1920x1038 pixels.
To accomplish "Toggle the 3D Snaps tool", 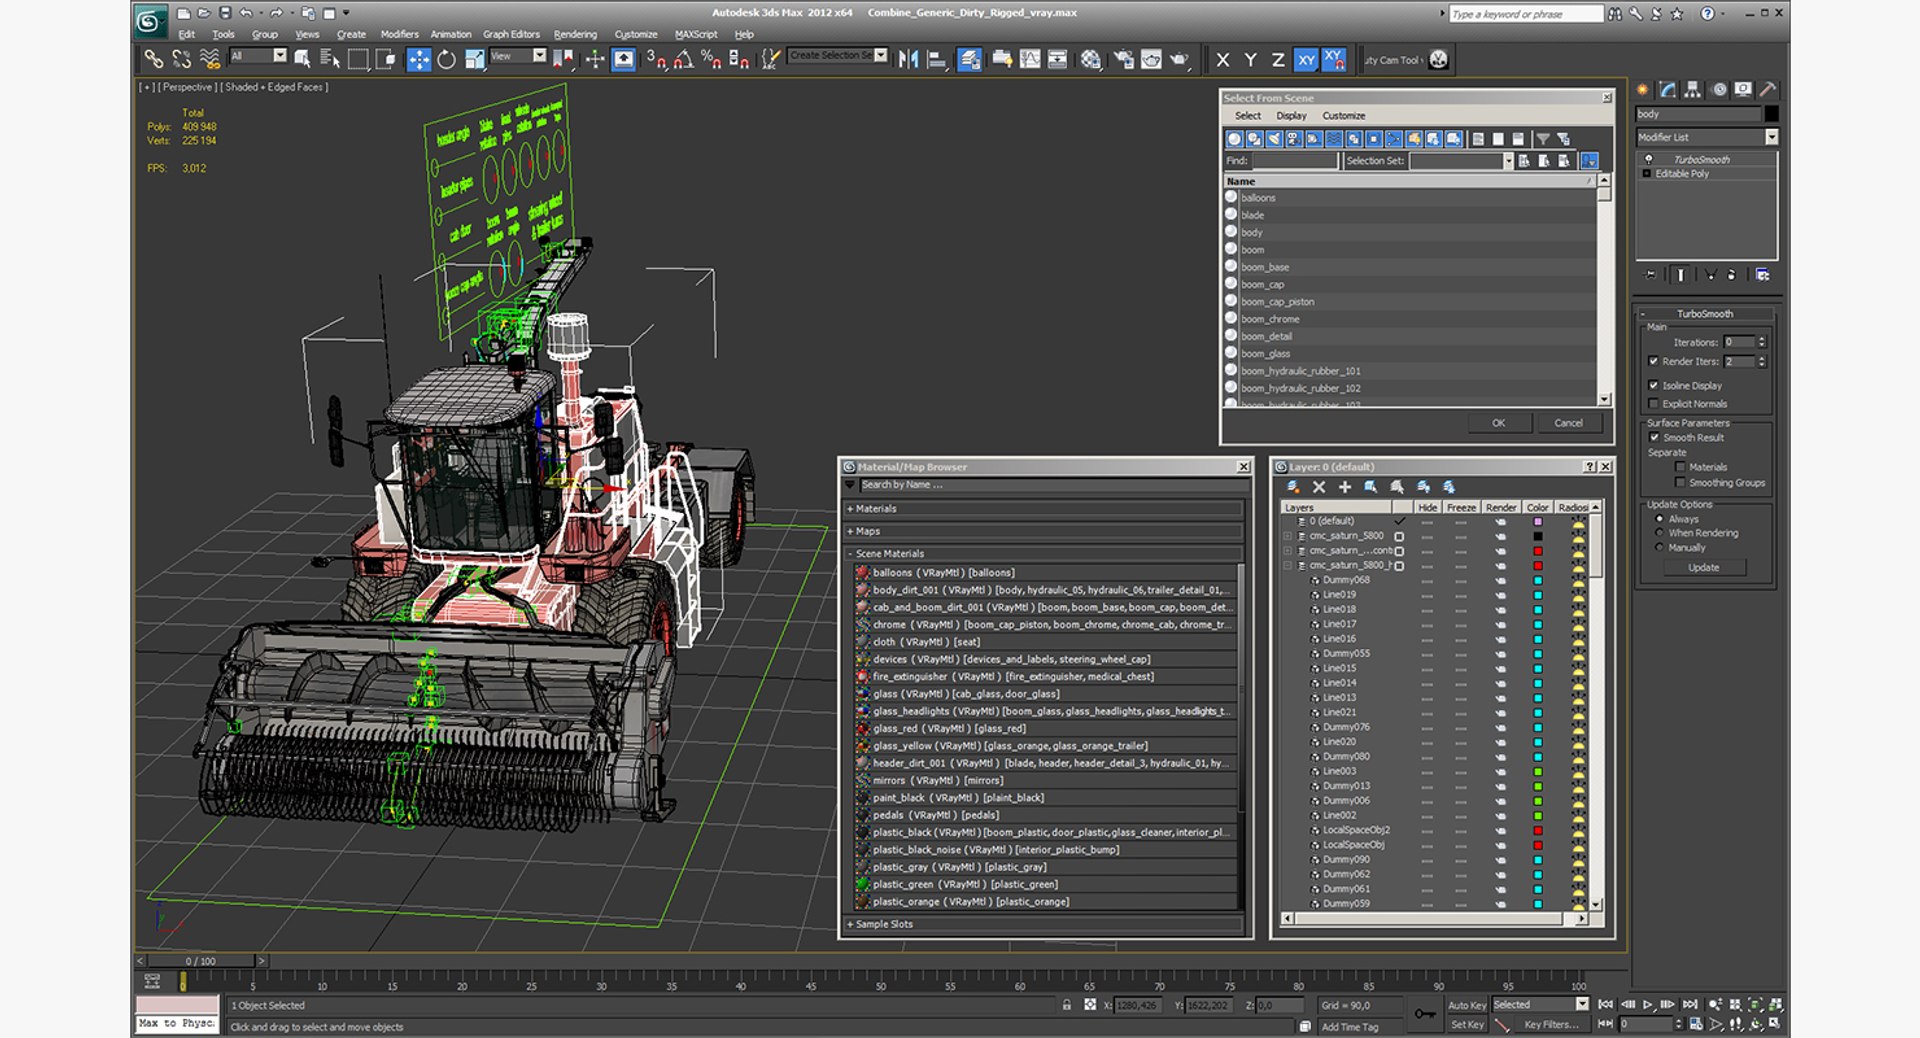I will click(x=656, y=59).
